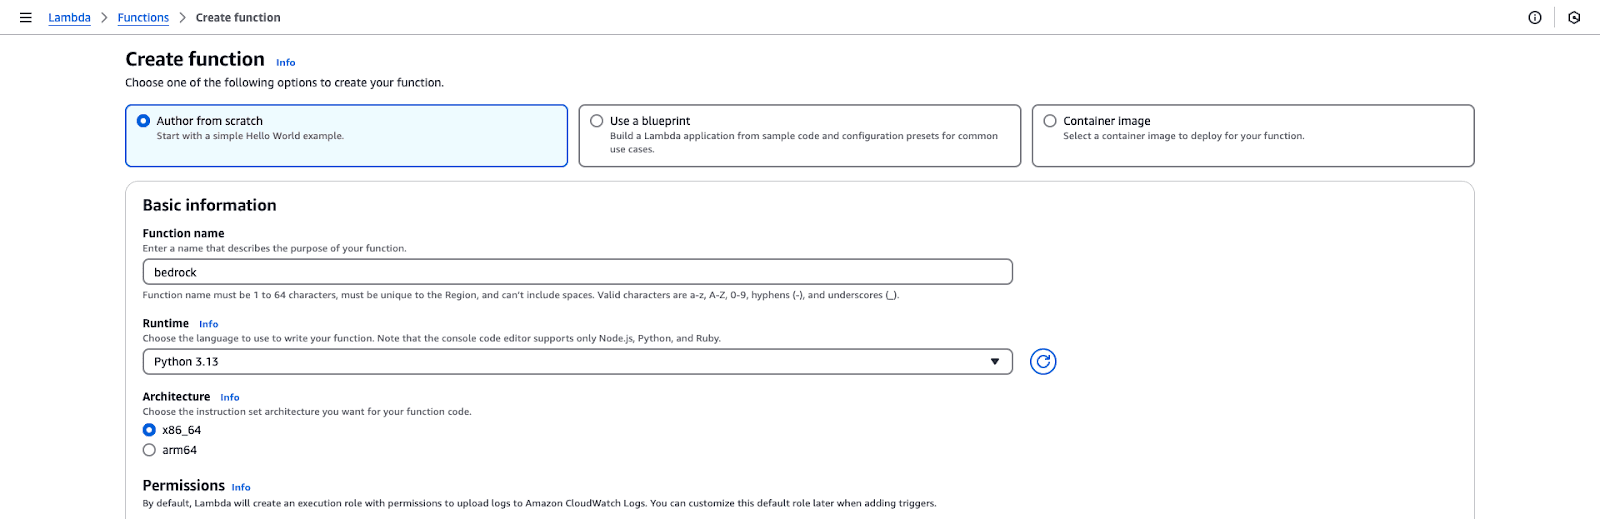Open Info link beside Permissions

pyautogui.click(x=241, y=488)
